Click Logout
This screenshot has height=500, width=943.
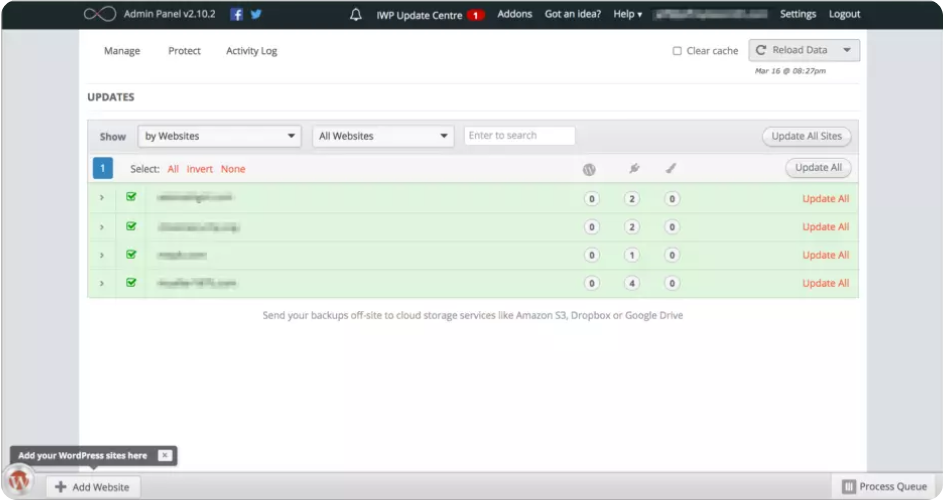(844, 14)
